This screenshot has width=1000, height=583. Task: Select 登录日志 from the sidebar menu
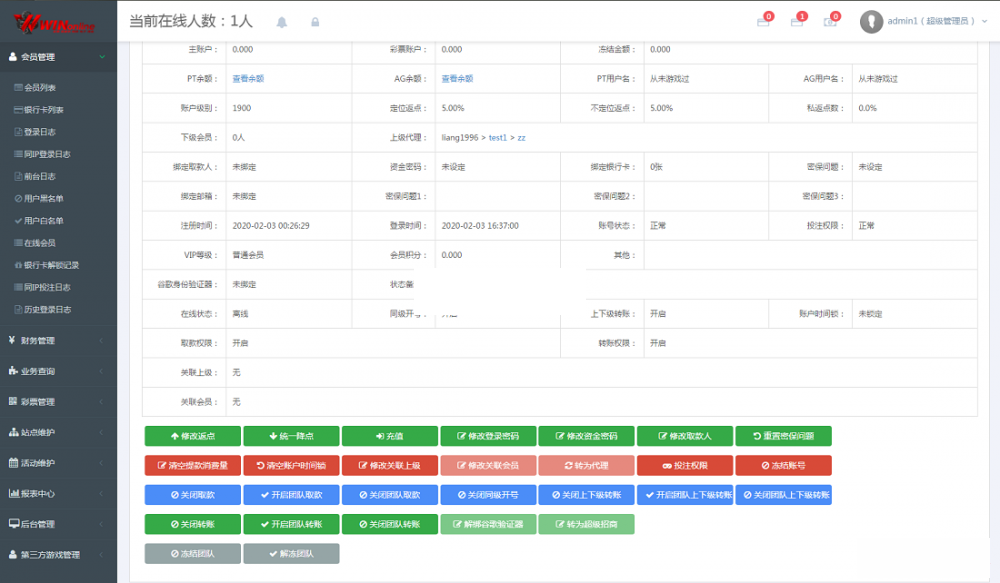[39, 132]
